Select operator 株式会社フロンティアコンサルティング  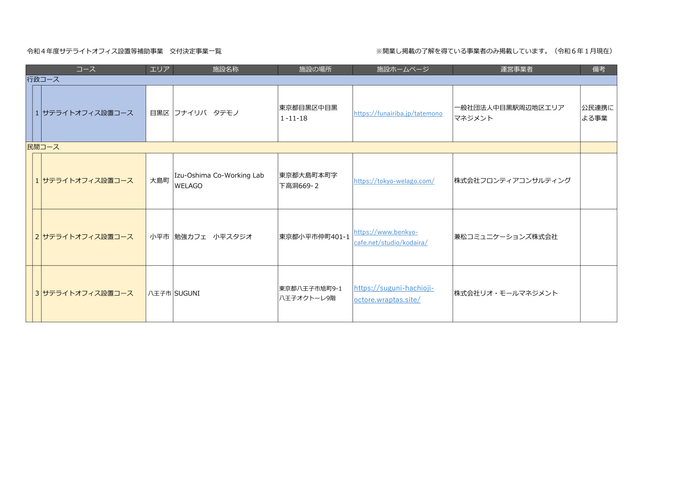[x=512, y=181]
